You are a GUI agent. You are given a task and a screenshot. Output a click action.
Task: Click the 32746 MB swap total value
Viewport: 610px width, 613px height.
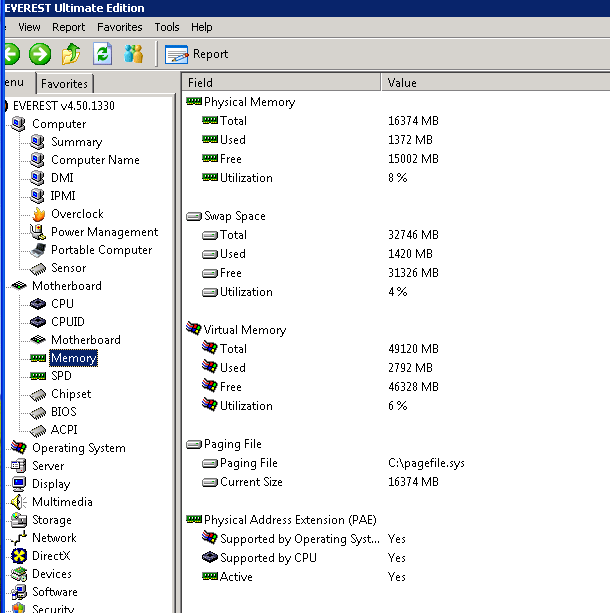pyautogui.click(x=413, y=235)
